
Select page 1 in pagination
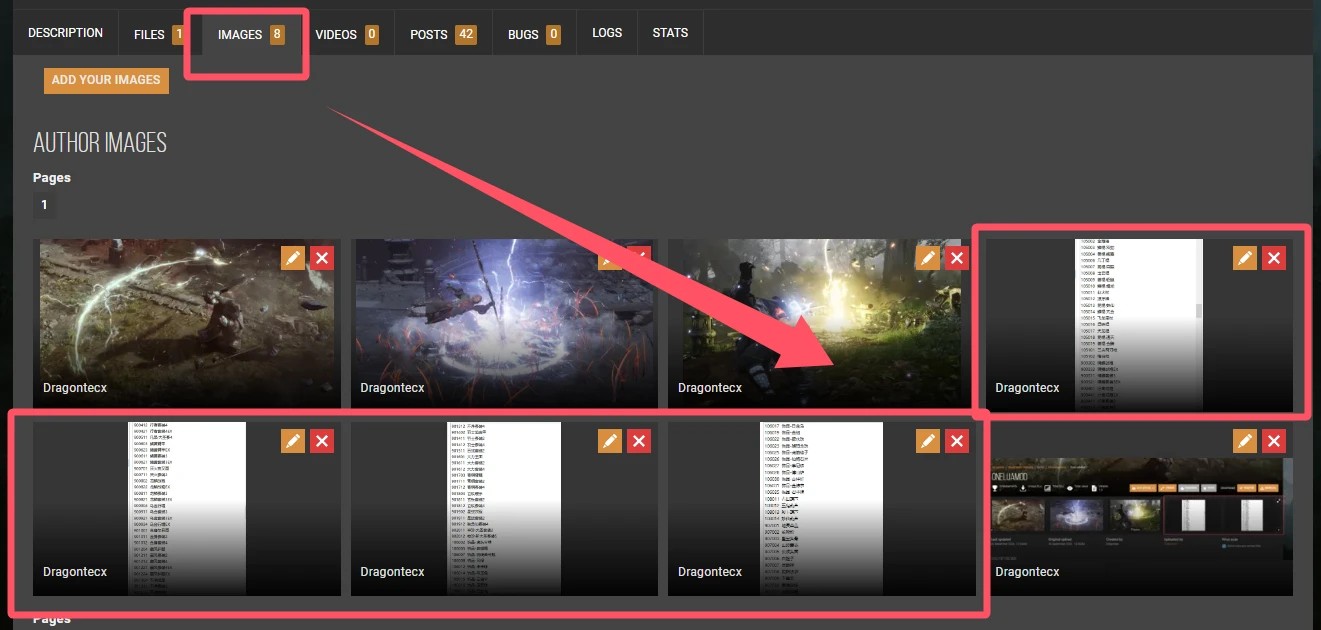click(44, 205)
